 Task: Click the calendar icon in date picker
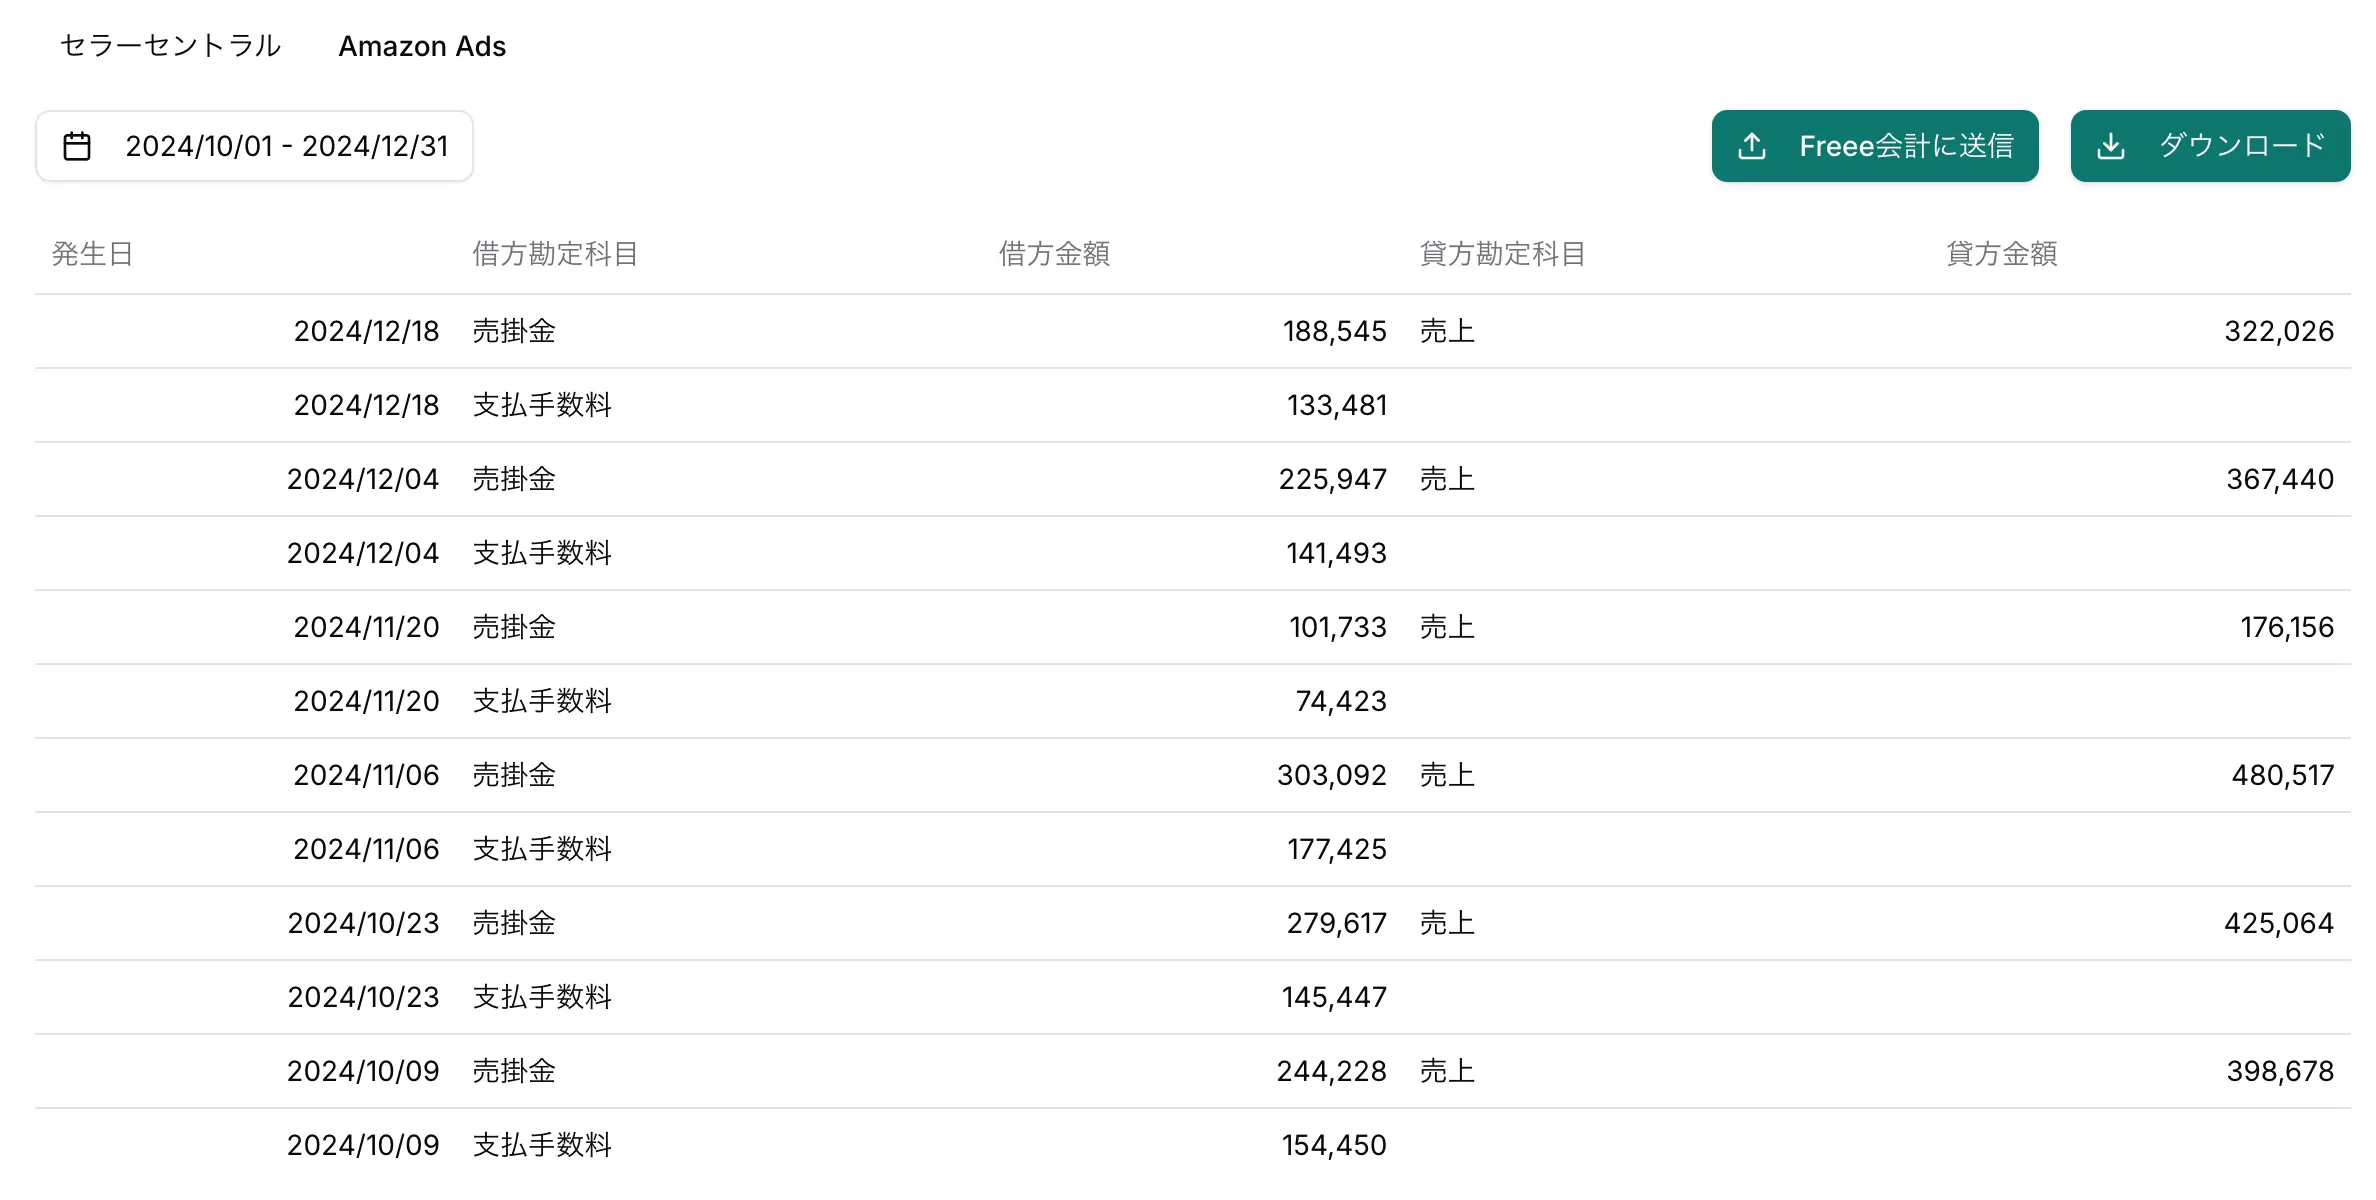[x=77, y=146]
